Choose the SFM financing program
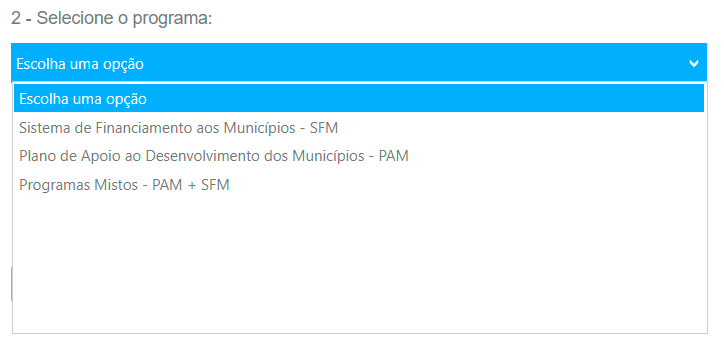This screenshot has height=361, width=724. click(x=359, y=128)
